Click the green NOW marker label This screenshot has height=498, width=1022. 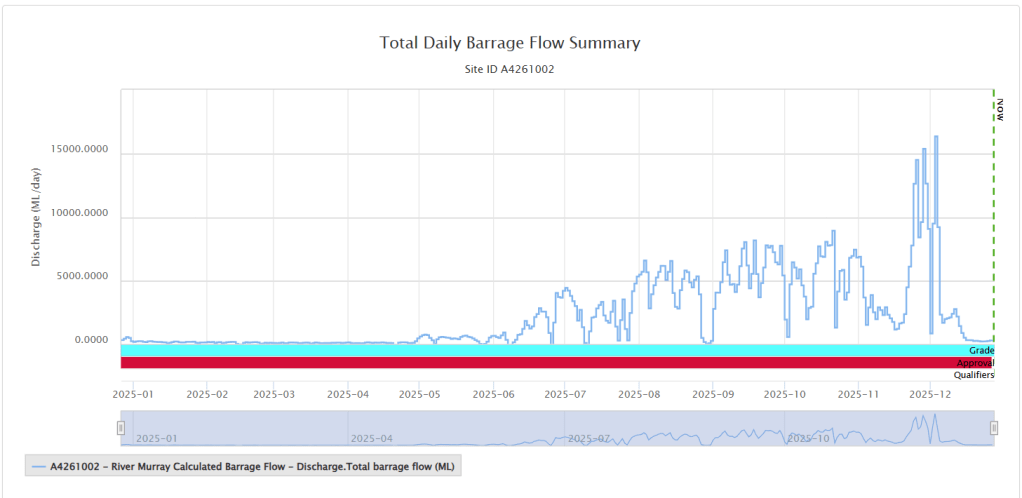pos(999,109)
